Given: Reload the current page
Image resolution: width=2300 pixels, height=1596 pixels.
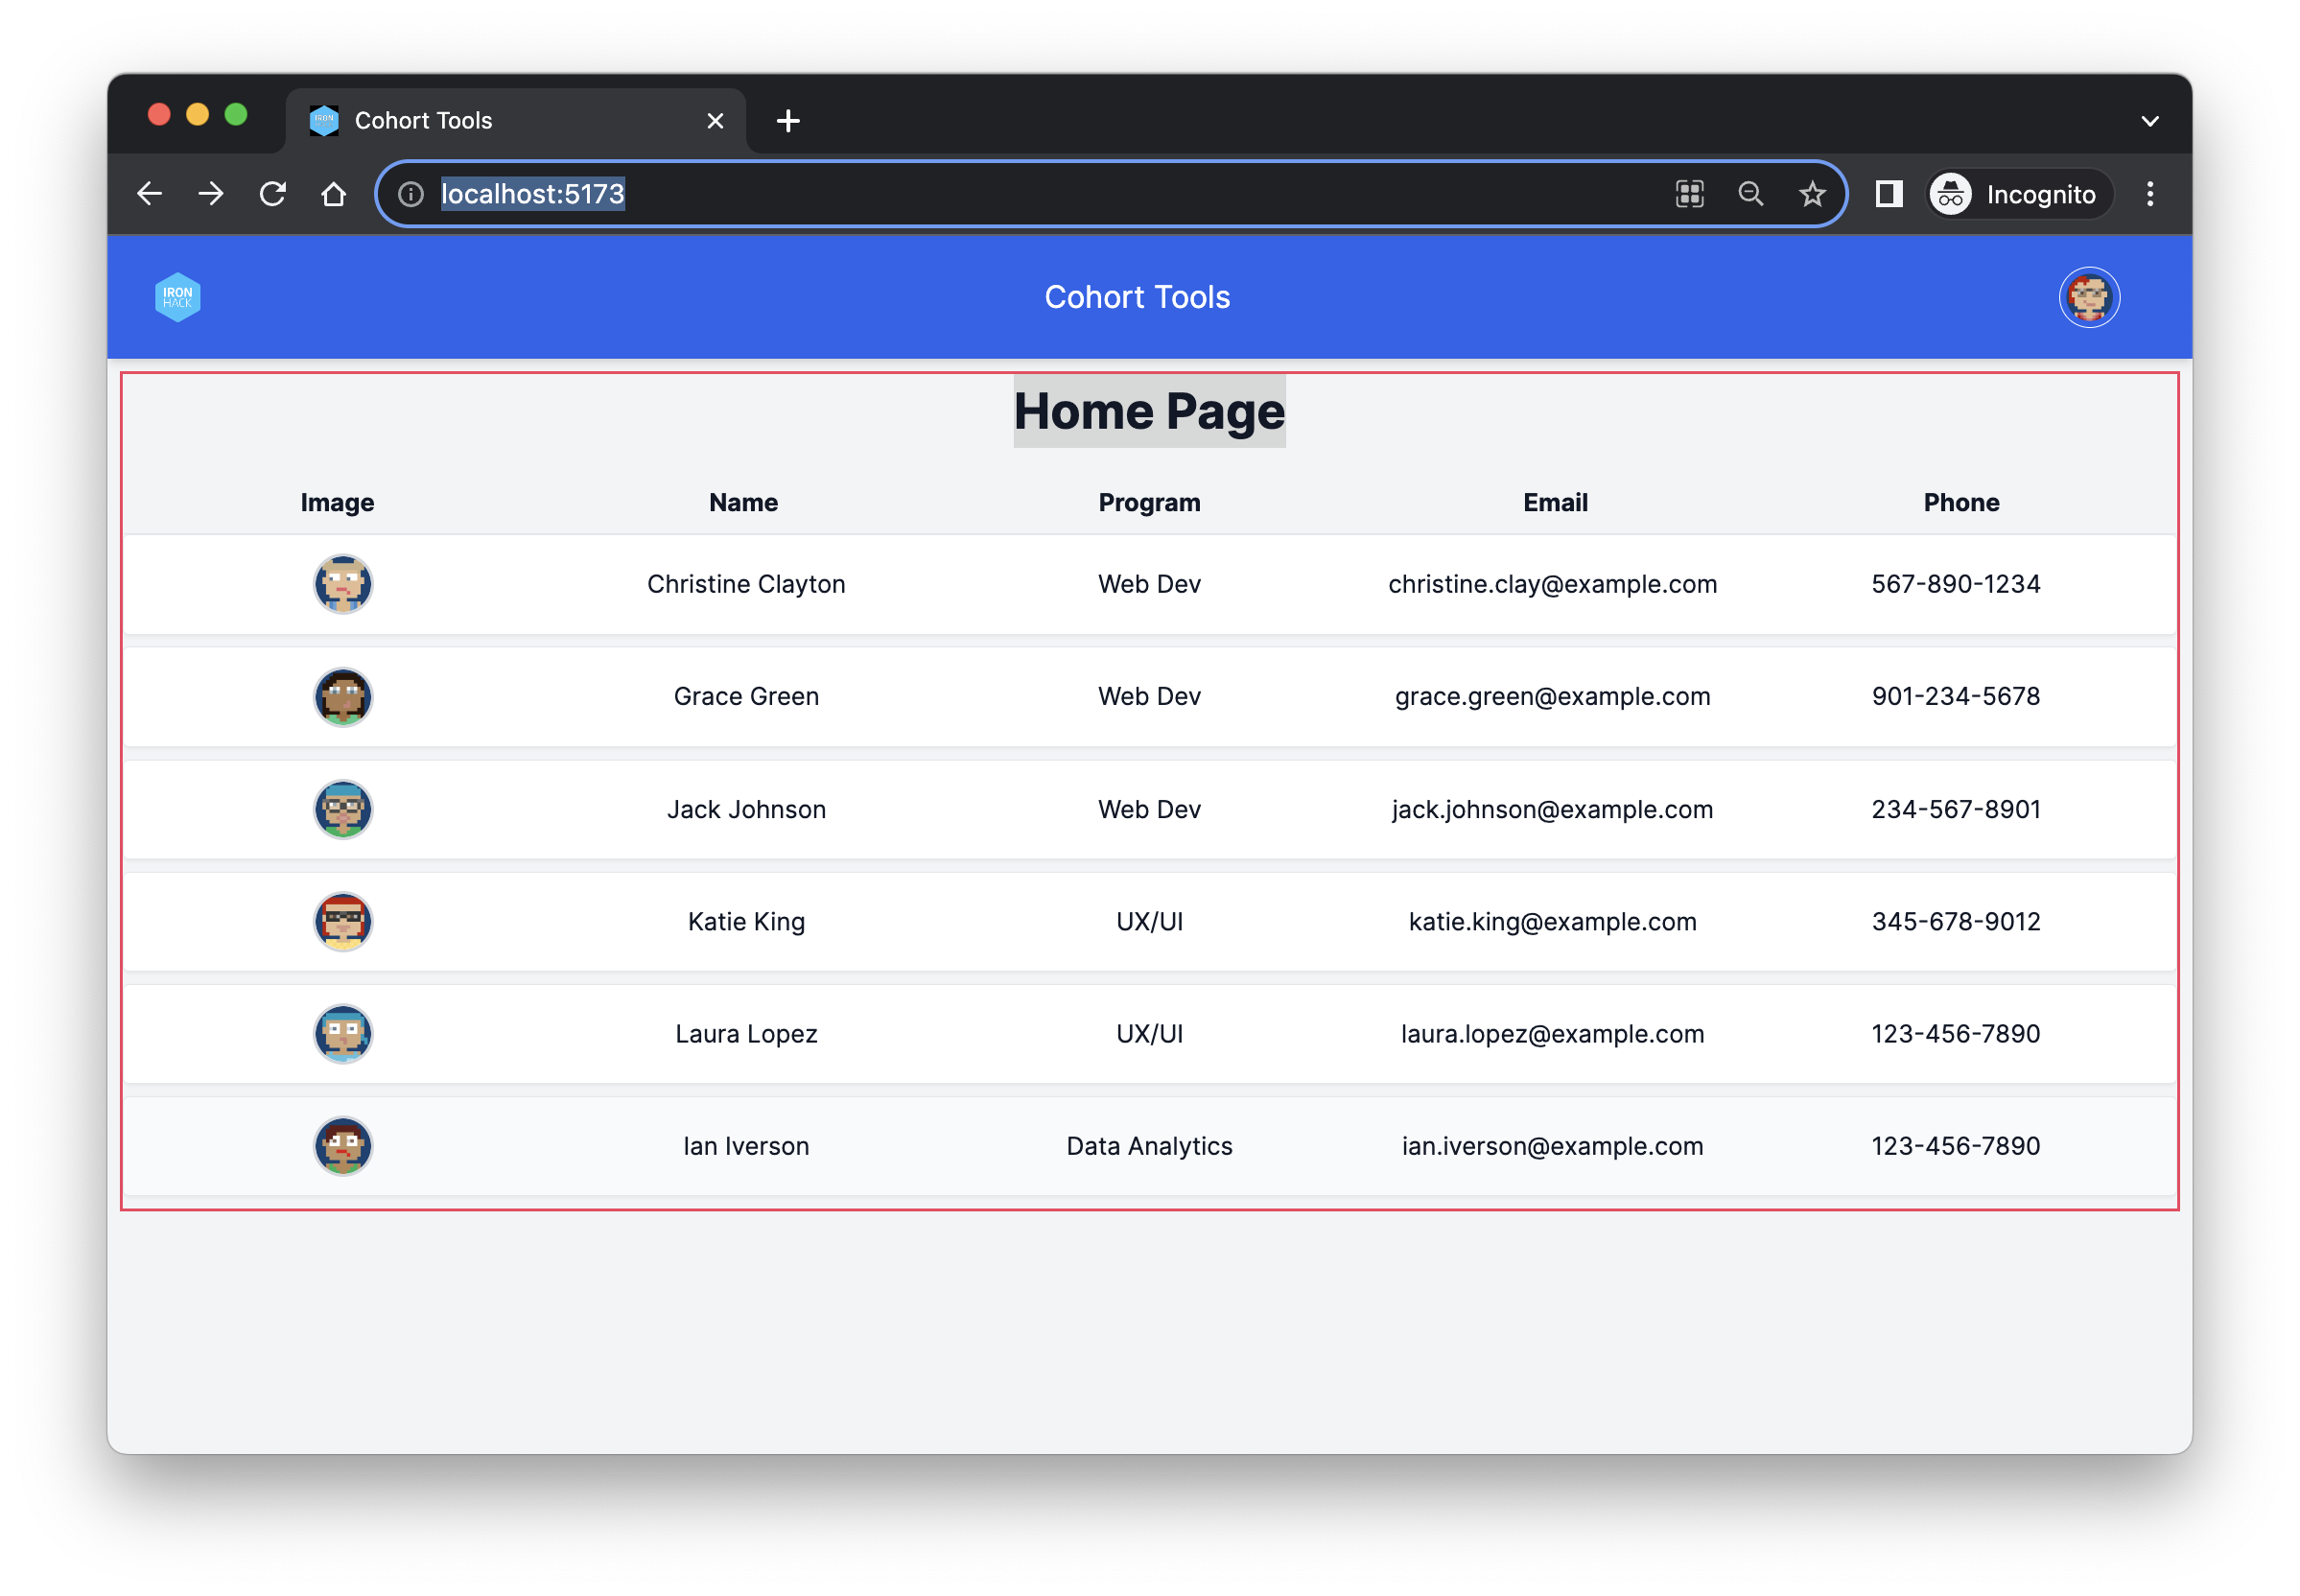Looking at the screenshot, I should [x=272, y=194].
